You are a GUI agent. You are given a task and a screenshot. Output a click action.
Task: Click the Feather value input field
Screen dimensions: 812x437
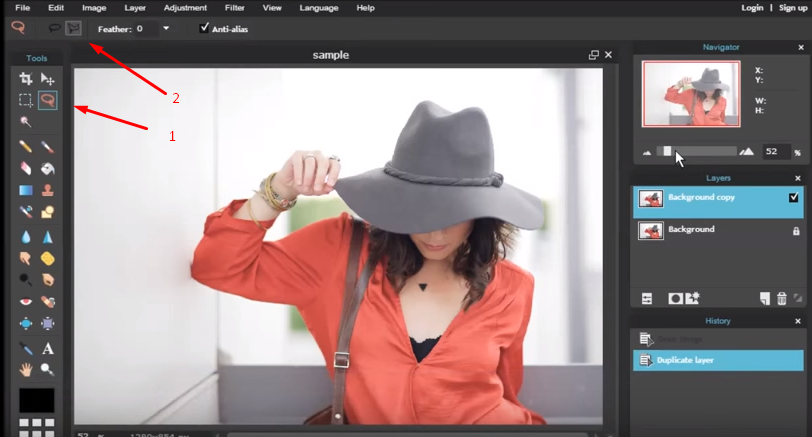tap(146, 29)
